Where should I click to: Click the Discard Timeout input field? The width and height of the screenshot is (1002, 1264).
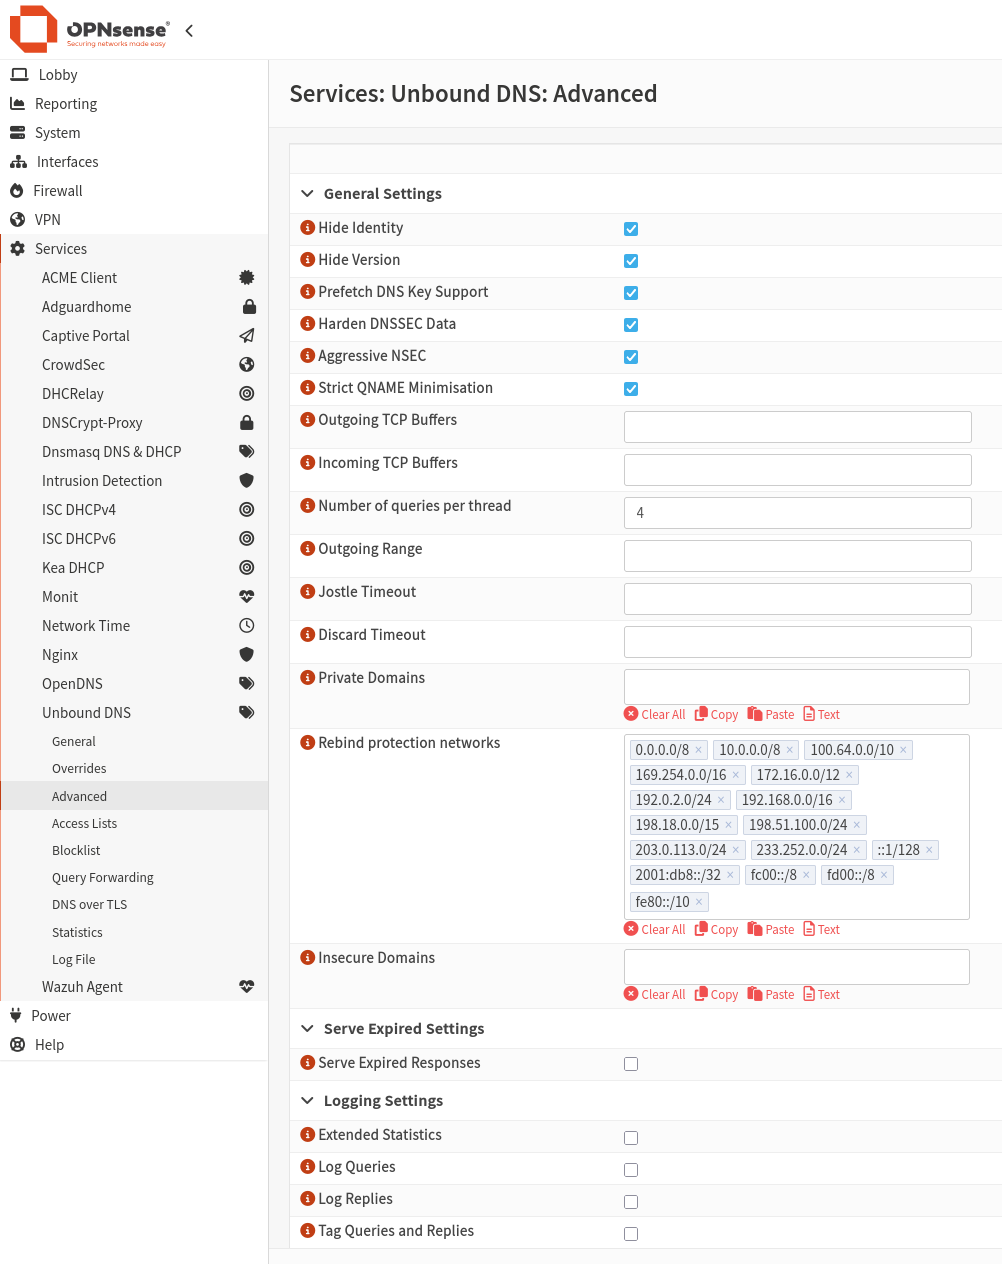click(798, 642)
